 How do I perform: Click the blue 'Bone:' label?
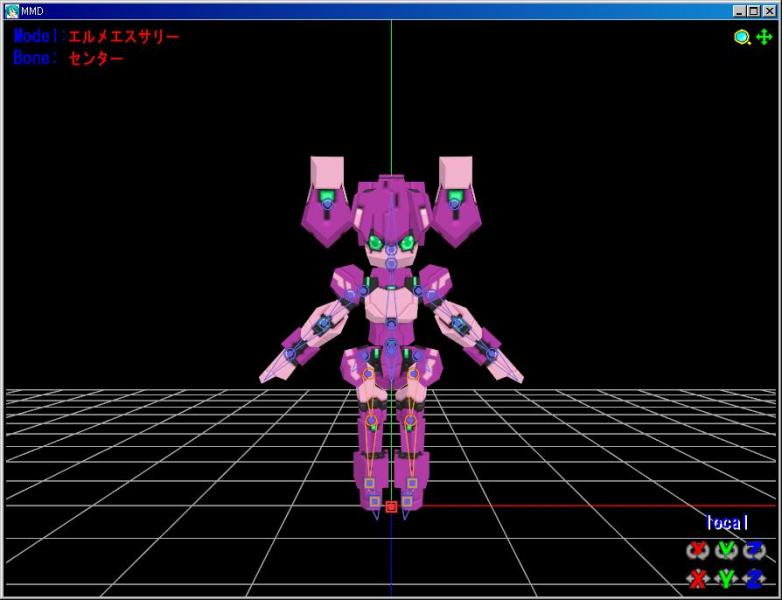click(35, 58)
